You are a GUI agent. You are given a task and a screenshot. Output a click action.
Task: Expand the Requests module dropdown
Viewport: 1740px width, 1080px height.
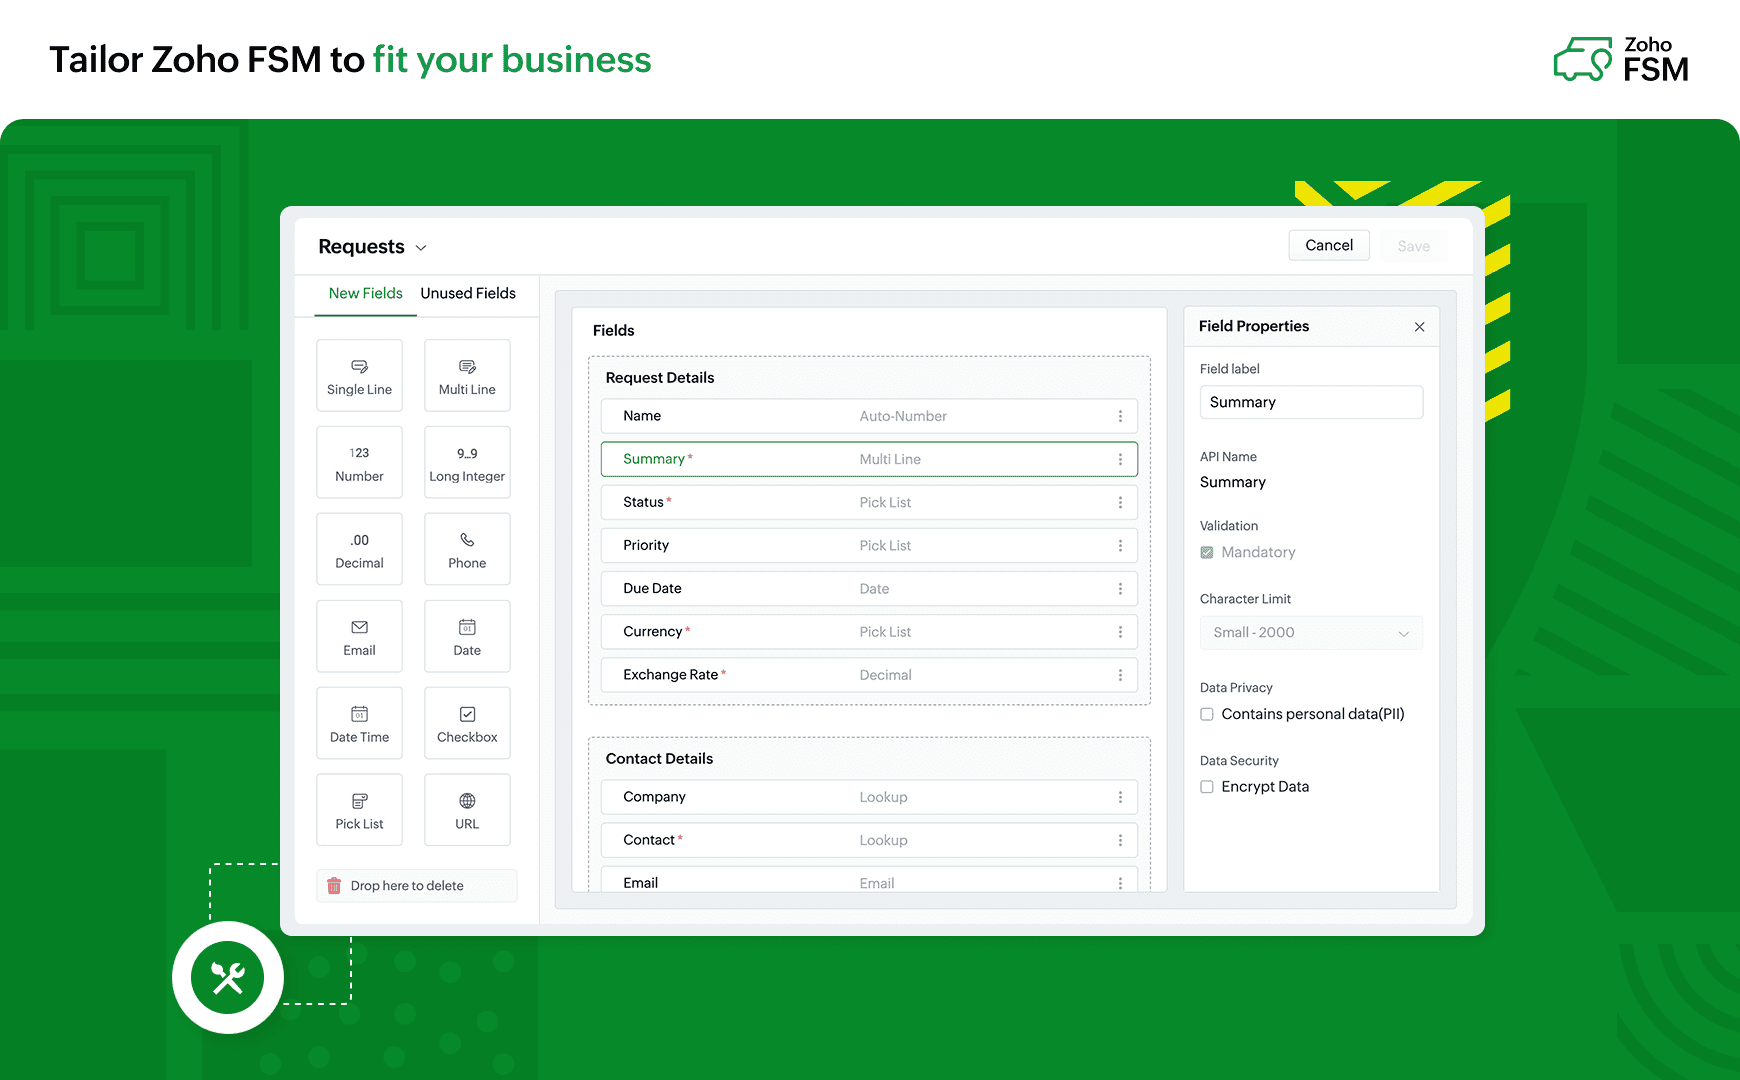coord(421,247)
